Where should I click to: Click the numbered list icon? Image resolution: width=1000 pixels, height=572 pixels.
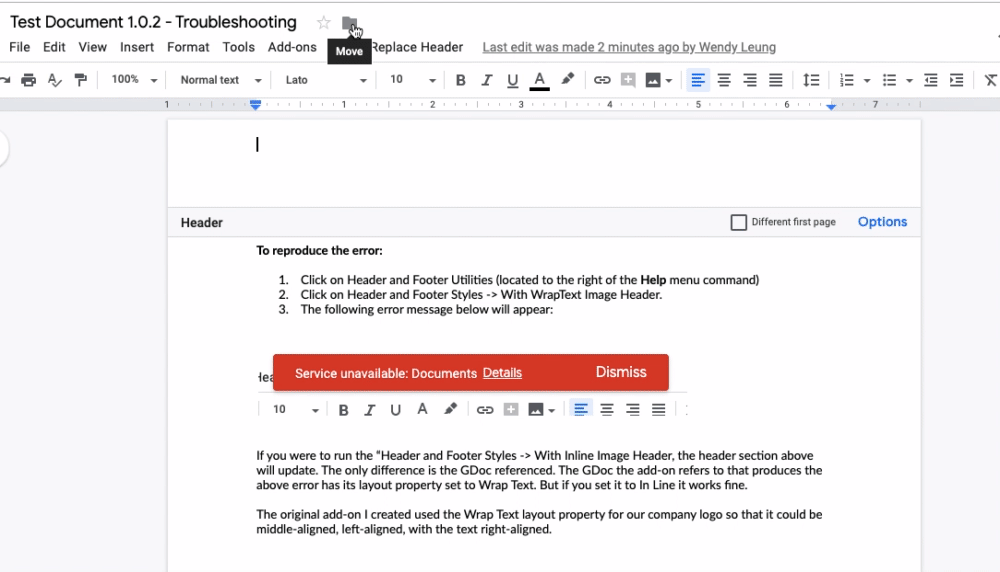[x=846, y=80]
